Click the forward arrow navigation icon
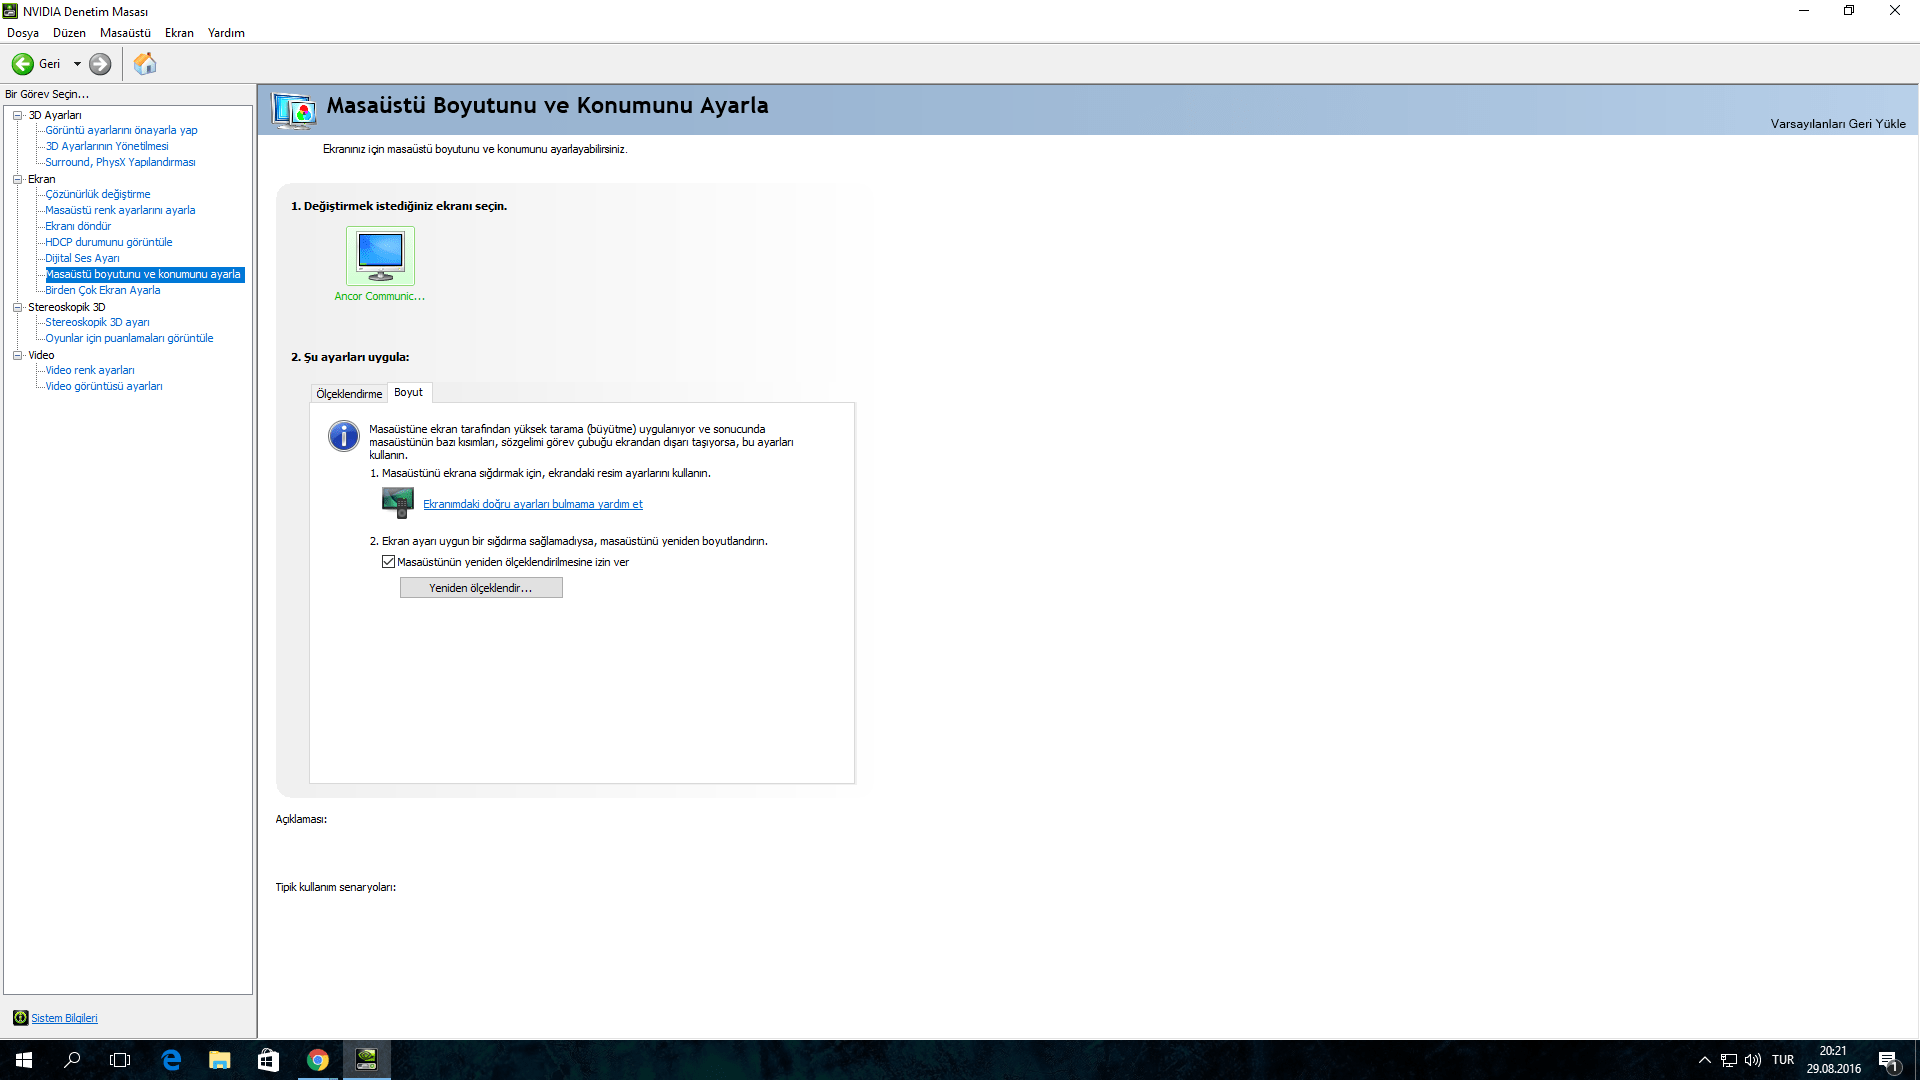 click(100, 64)
